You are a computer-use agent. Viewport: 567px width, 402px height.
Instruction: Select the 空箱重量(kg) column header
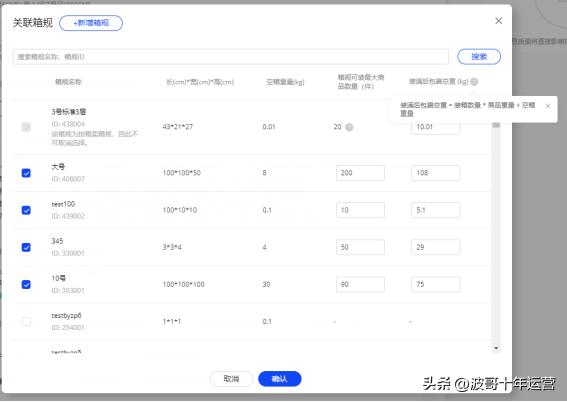click(285, 82)
